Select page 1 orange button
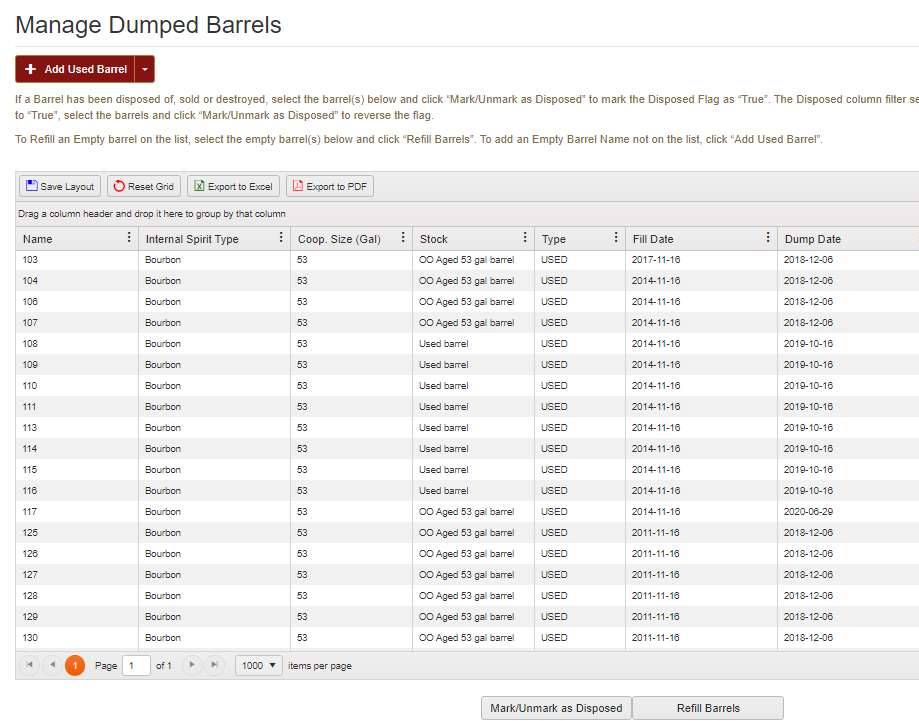The height and width of the screenshot is (721, 919). [x=75, y=665]
